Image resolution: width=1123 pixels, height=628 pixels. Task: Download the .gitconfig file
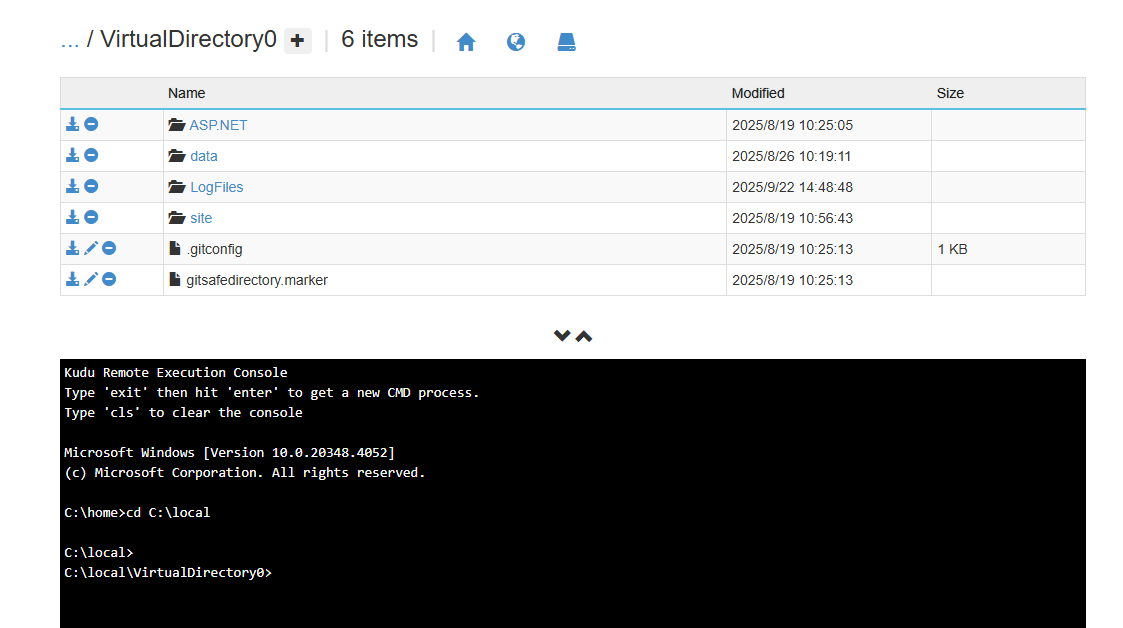72,248
